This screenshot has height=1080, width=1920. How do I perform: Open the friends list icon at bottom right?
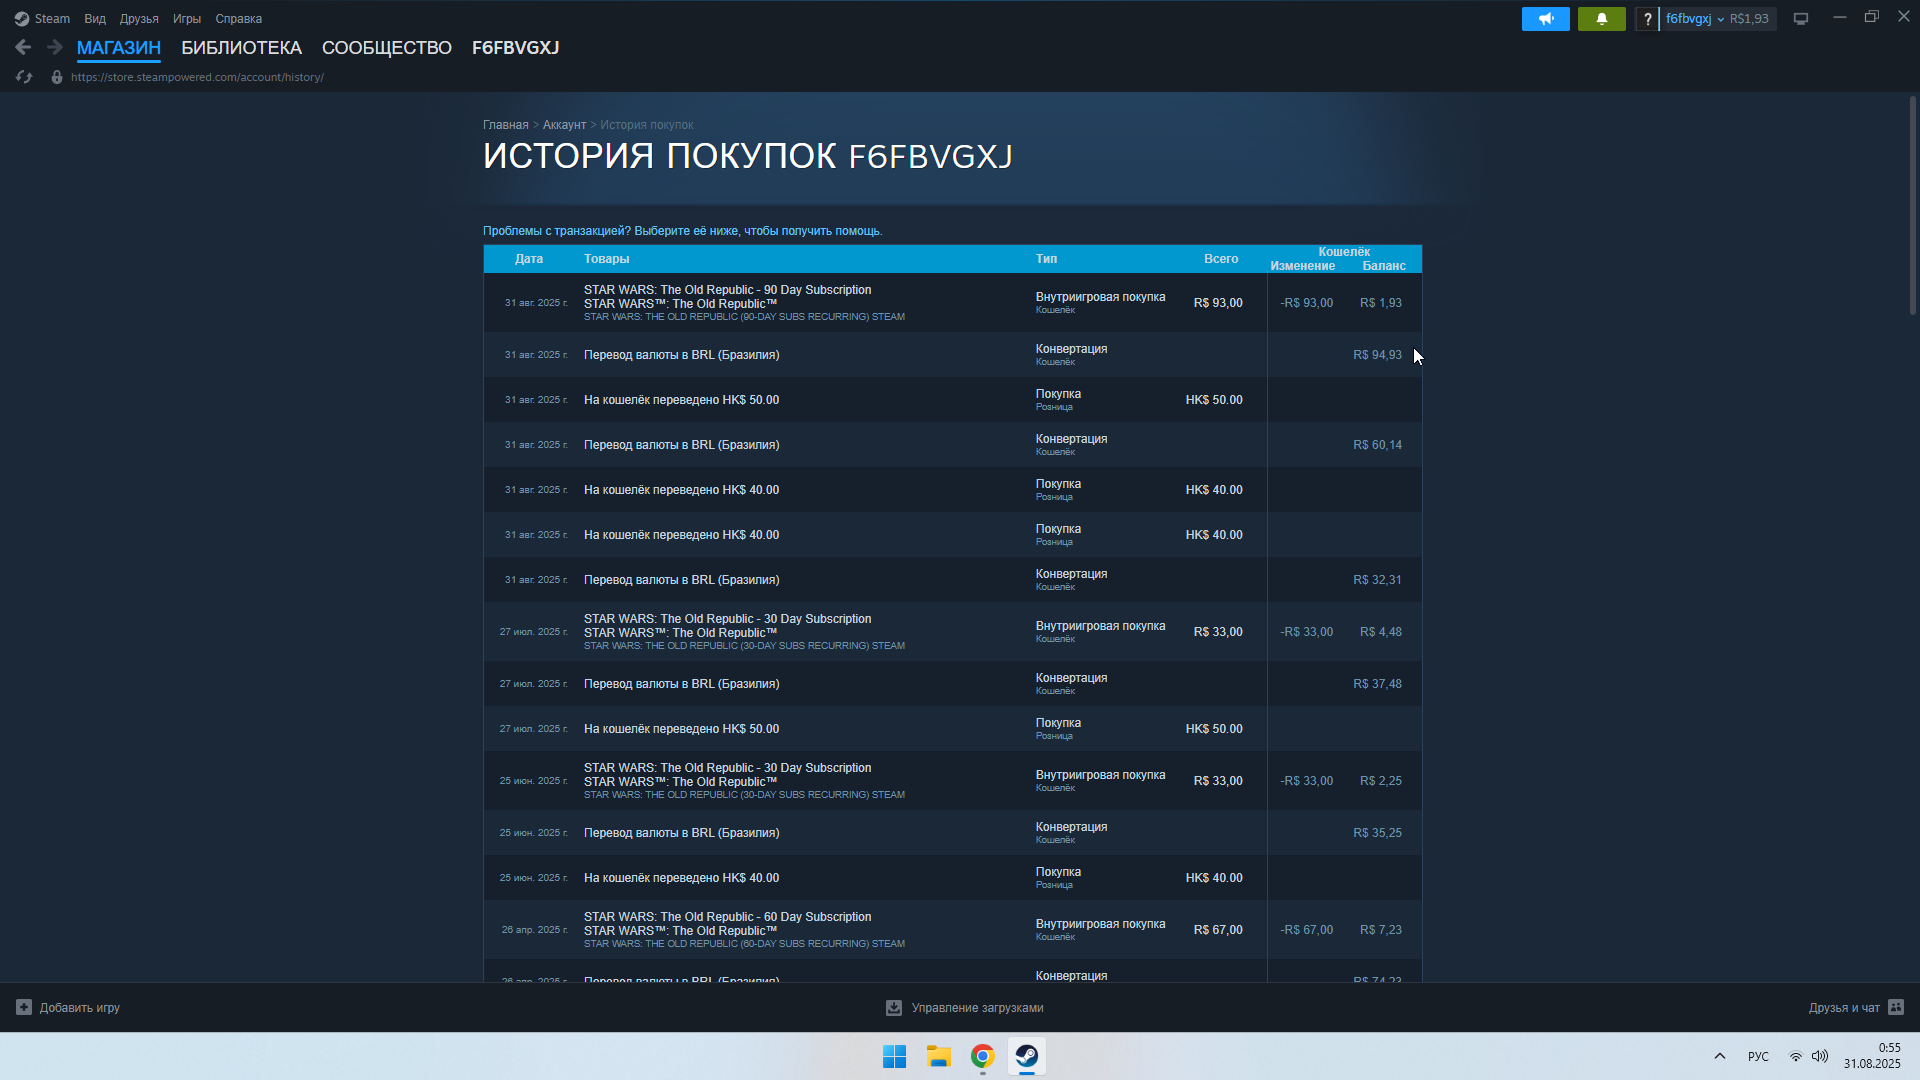[1896, 1007]
